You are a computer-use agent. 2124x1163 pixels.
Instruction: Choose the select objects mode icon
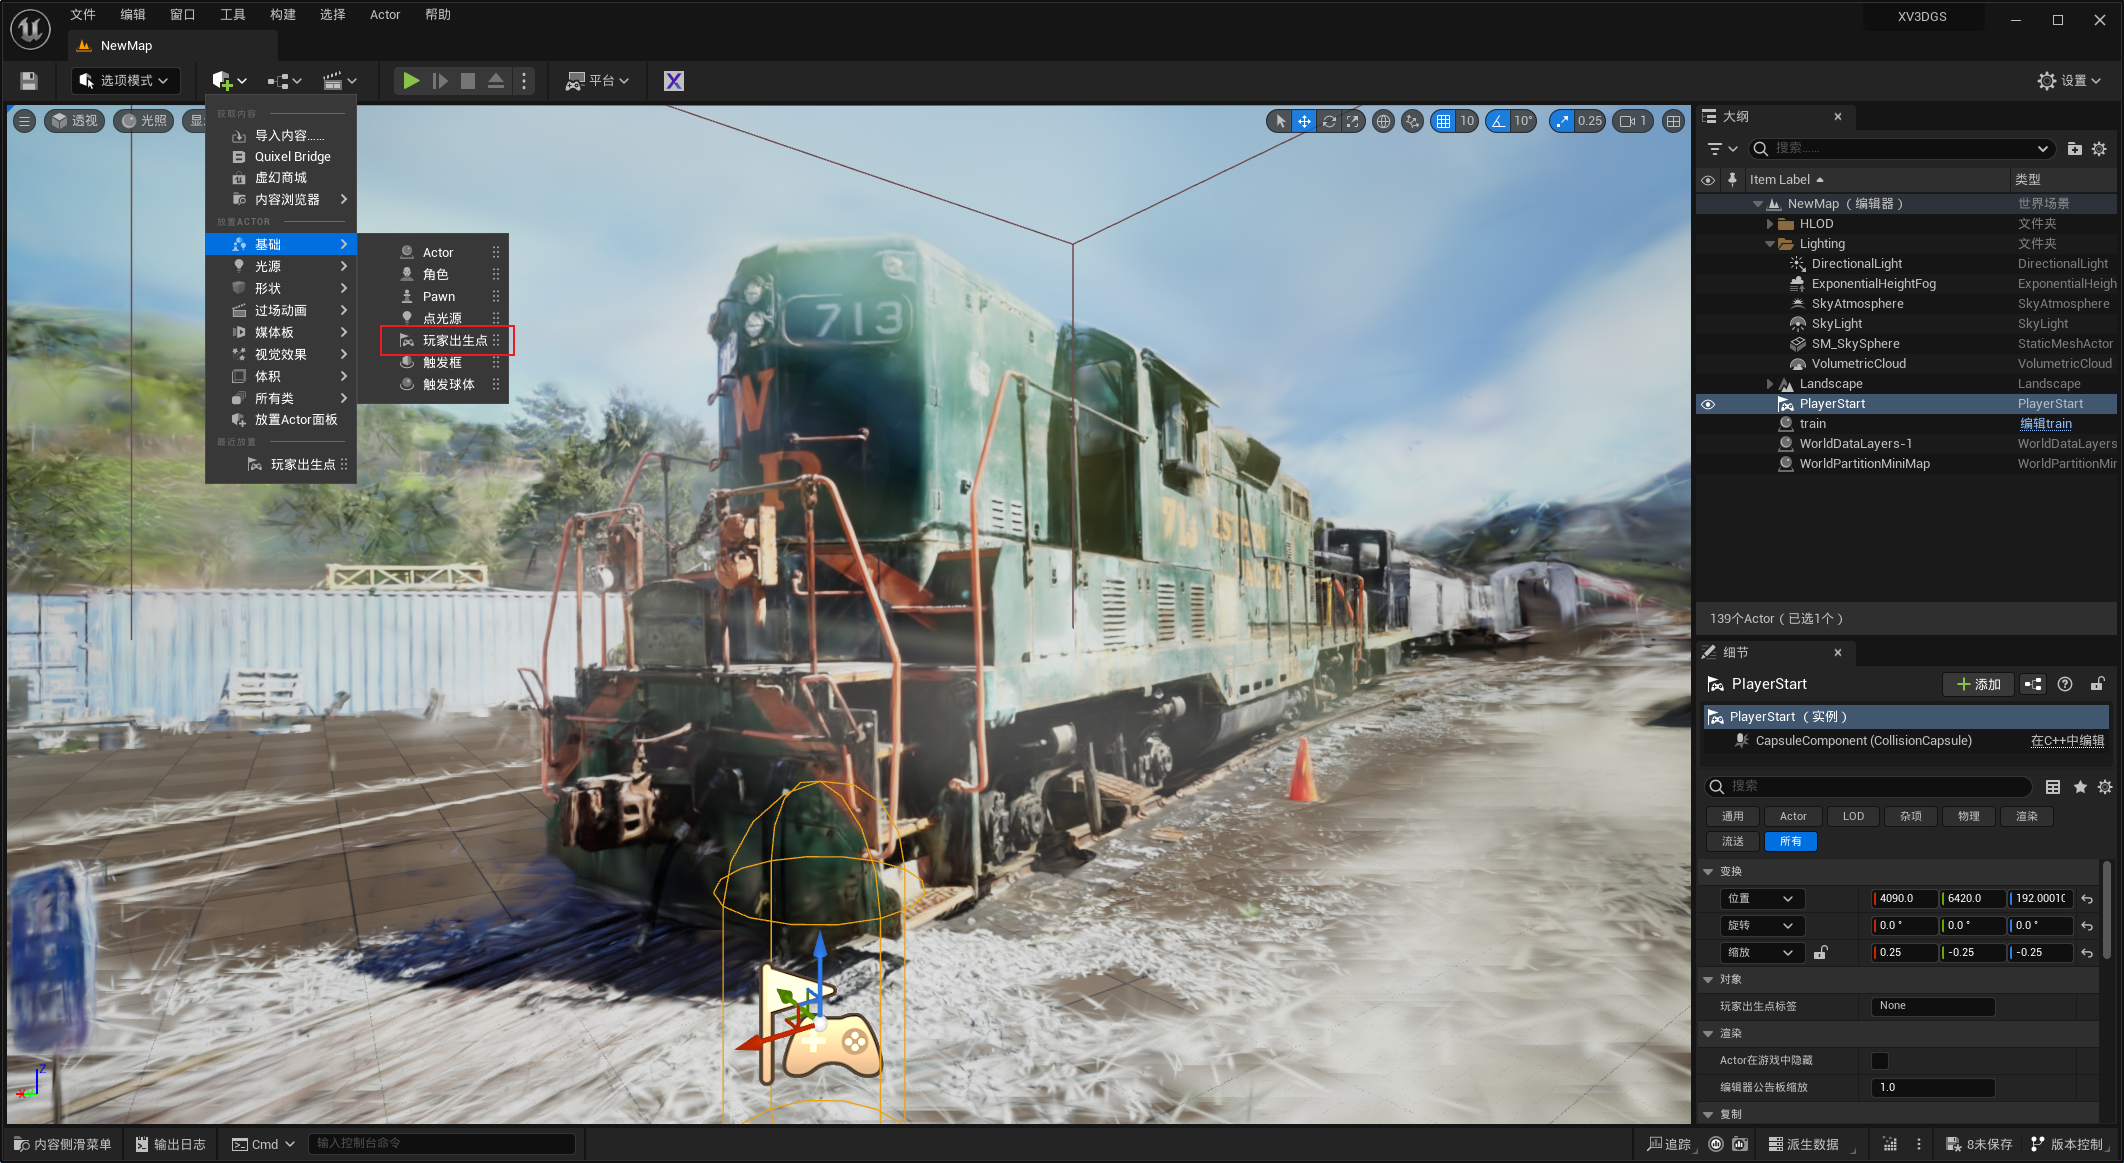click(x=1280, y=121)
